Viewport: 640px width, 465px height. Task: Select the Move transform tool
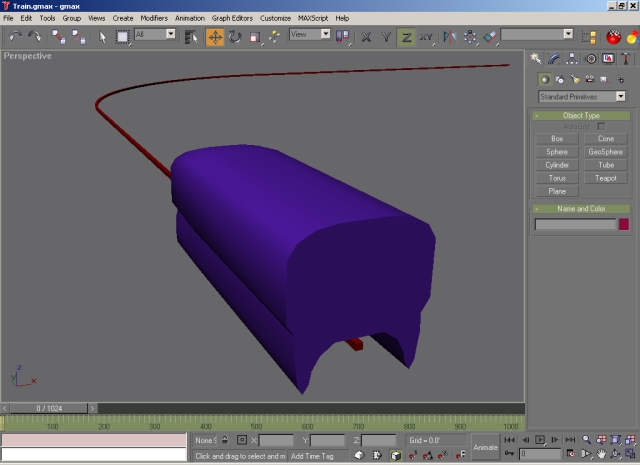tap(215, 37)
